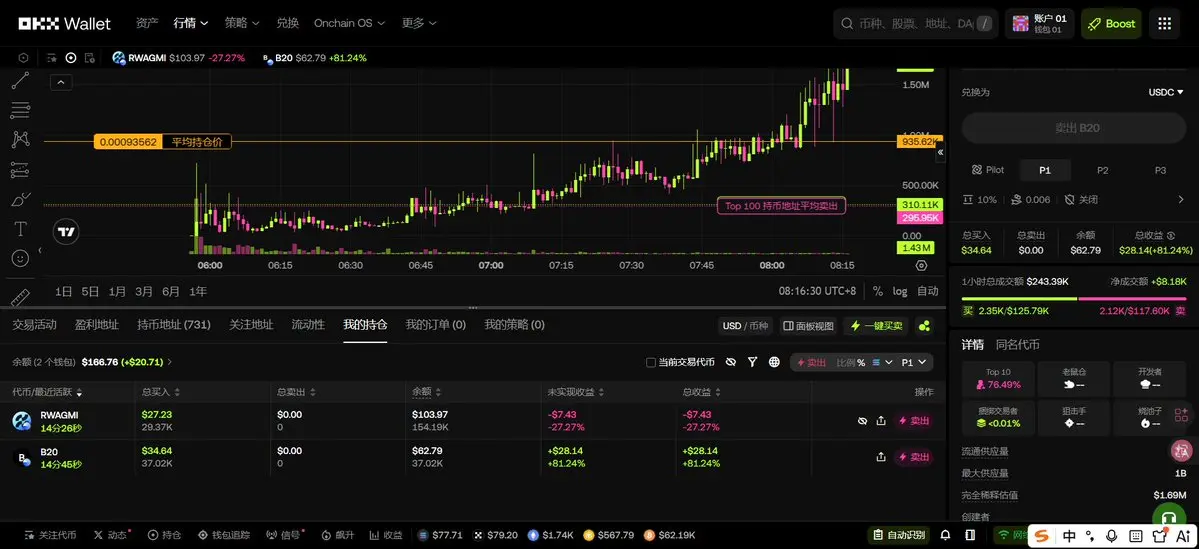Select the text annotation tool
Screen dimensions: 1199x549
coord(21,229)
